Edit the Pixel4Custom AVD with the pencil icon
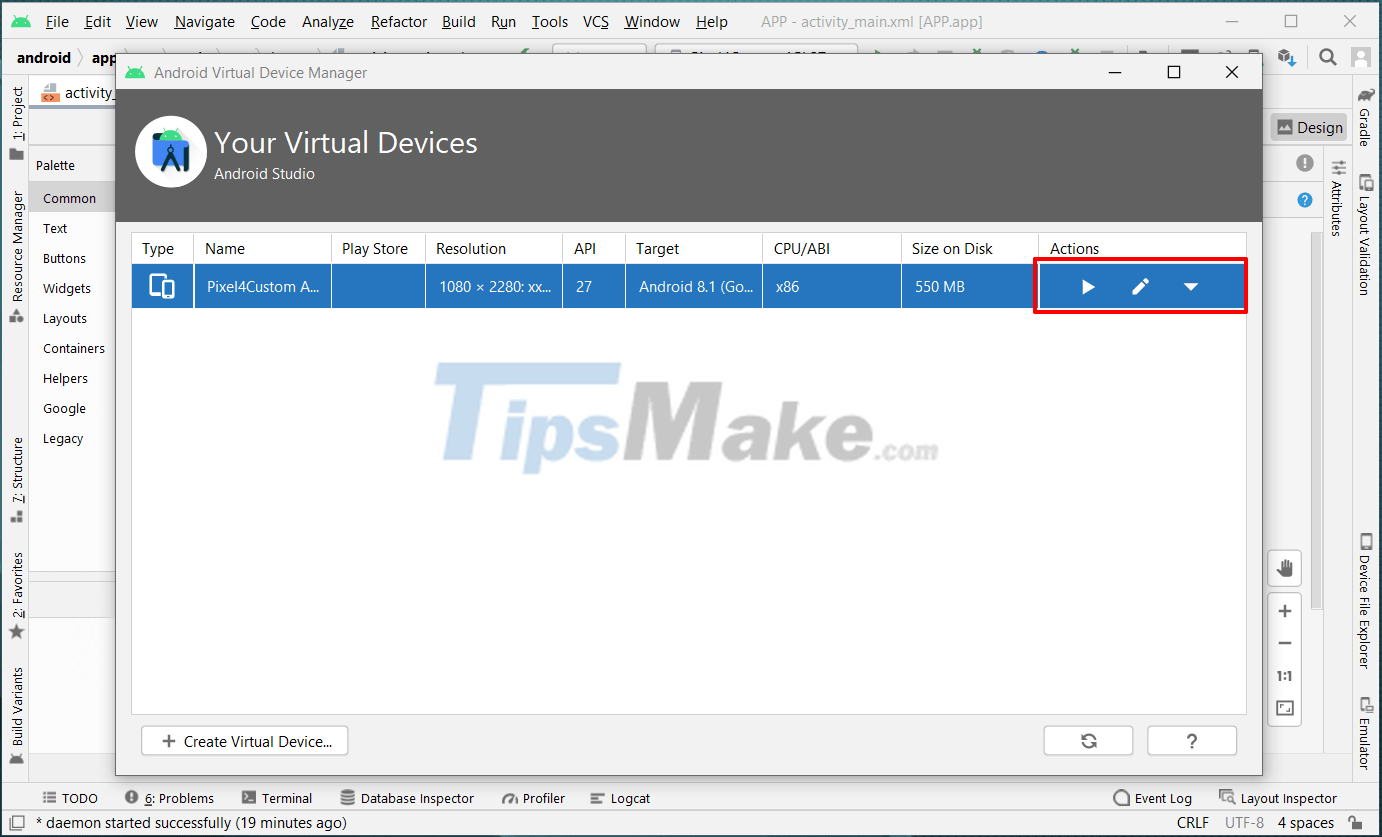 1140,286
